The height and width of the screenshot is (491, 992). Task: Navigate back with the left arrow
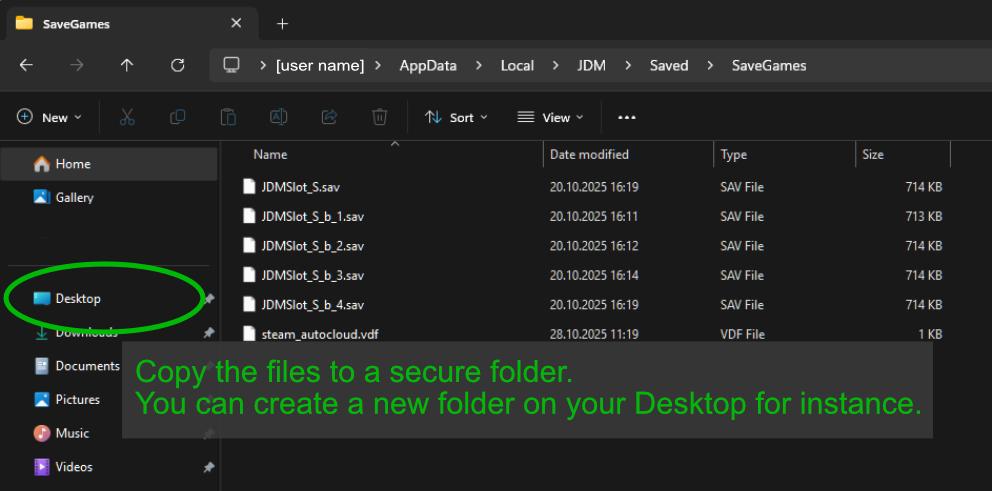(27, 65)
